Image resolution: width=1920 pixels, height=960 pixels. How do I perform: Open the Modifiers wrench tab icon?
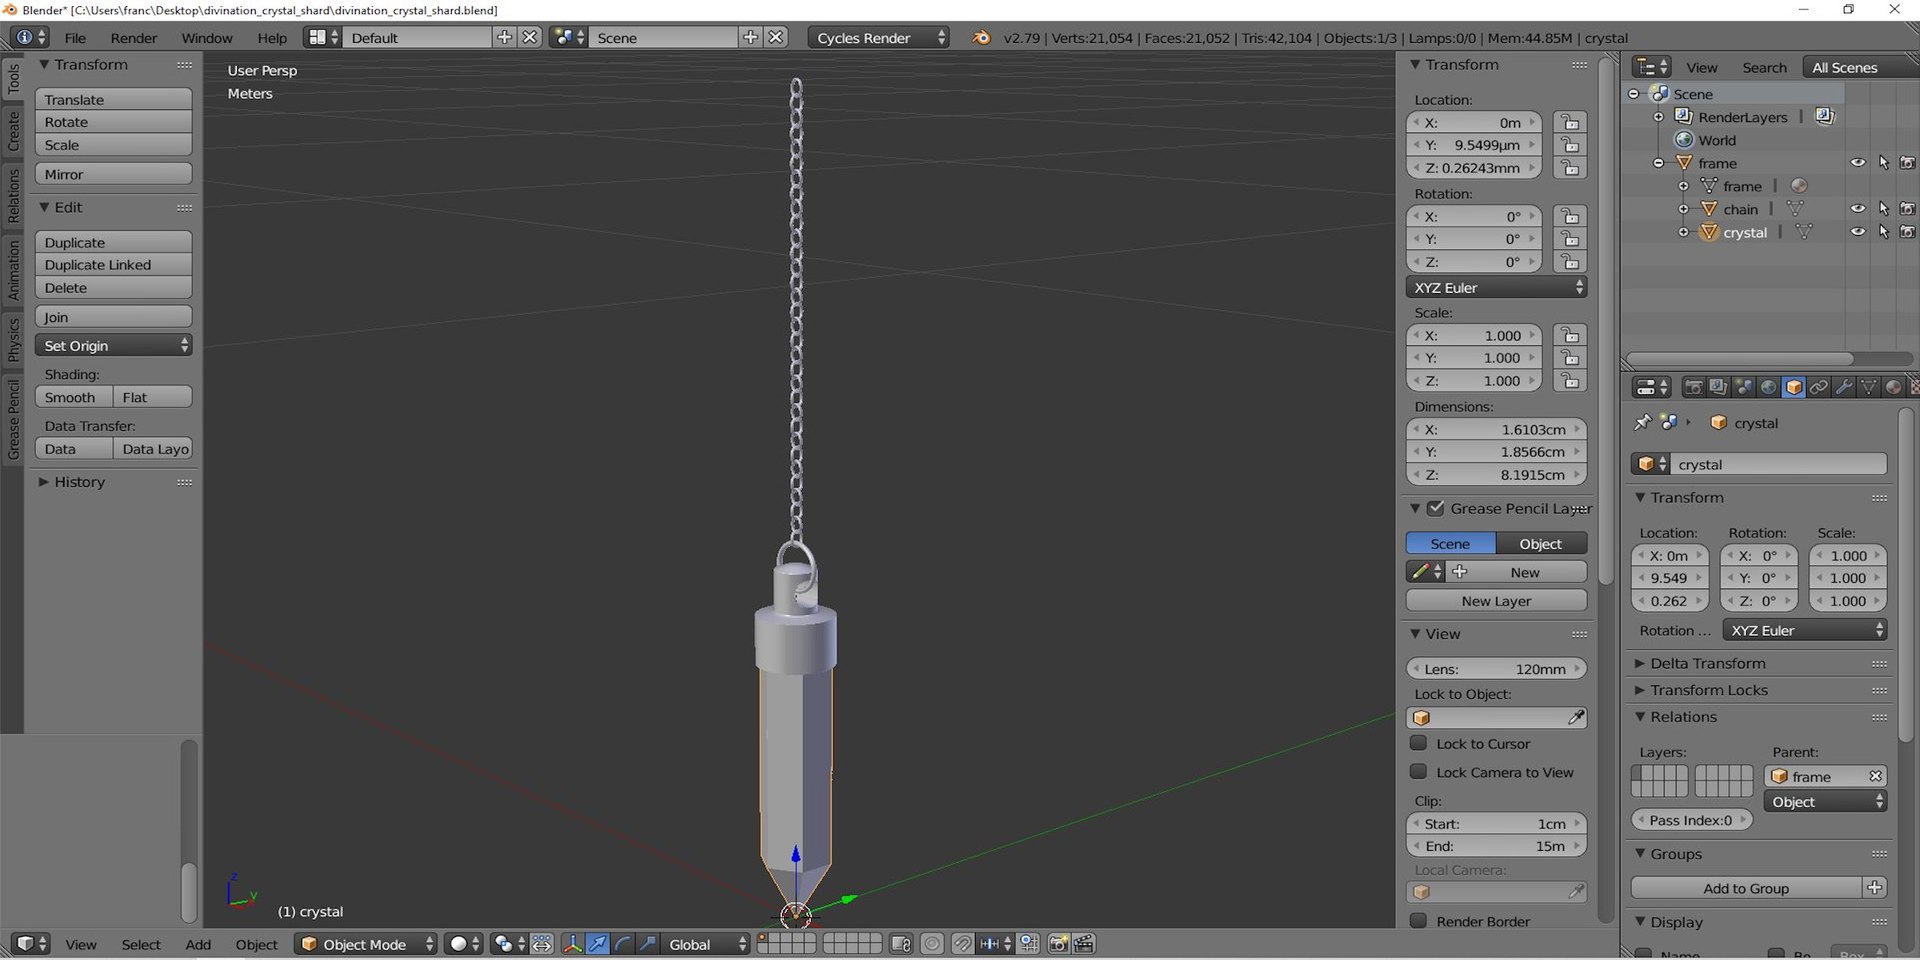click(x=1844, y=387)
